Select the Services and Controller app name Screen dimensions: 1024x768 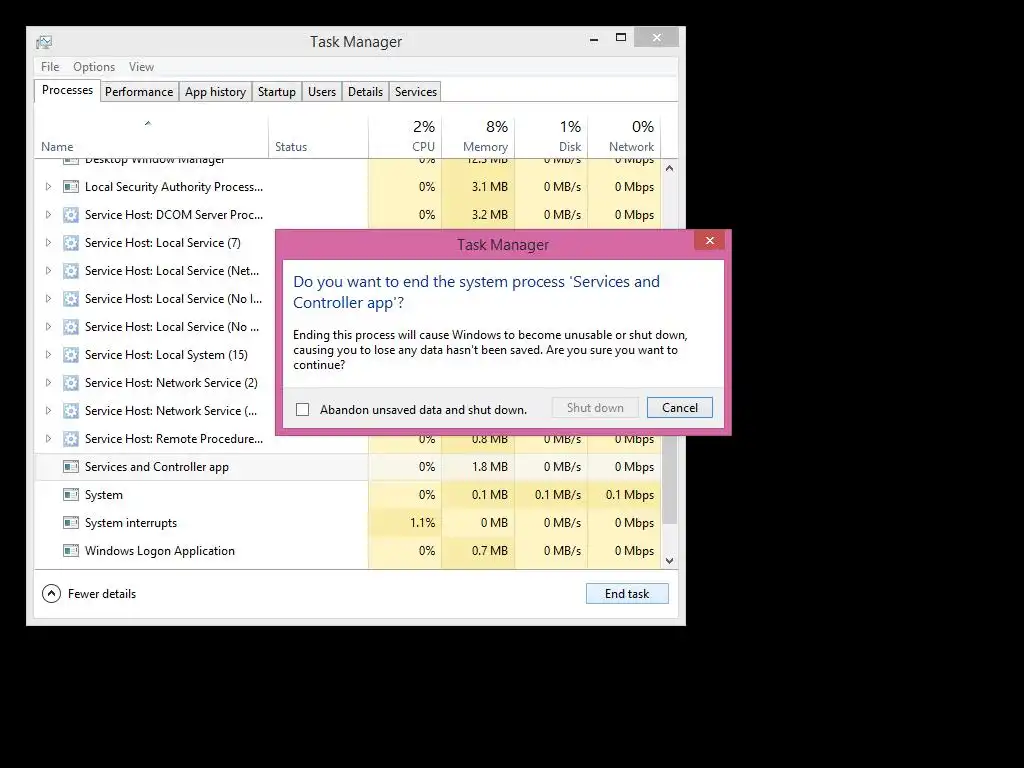(157, 467)
